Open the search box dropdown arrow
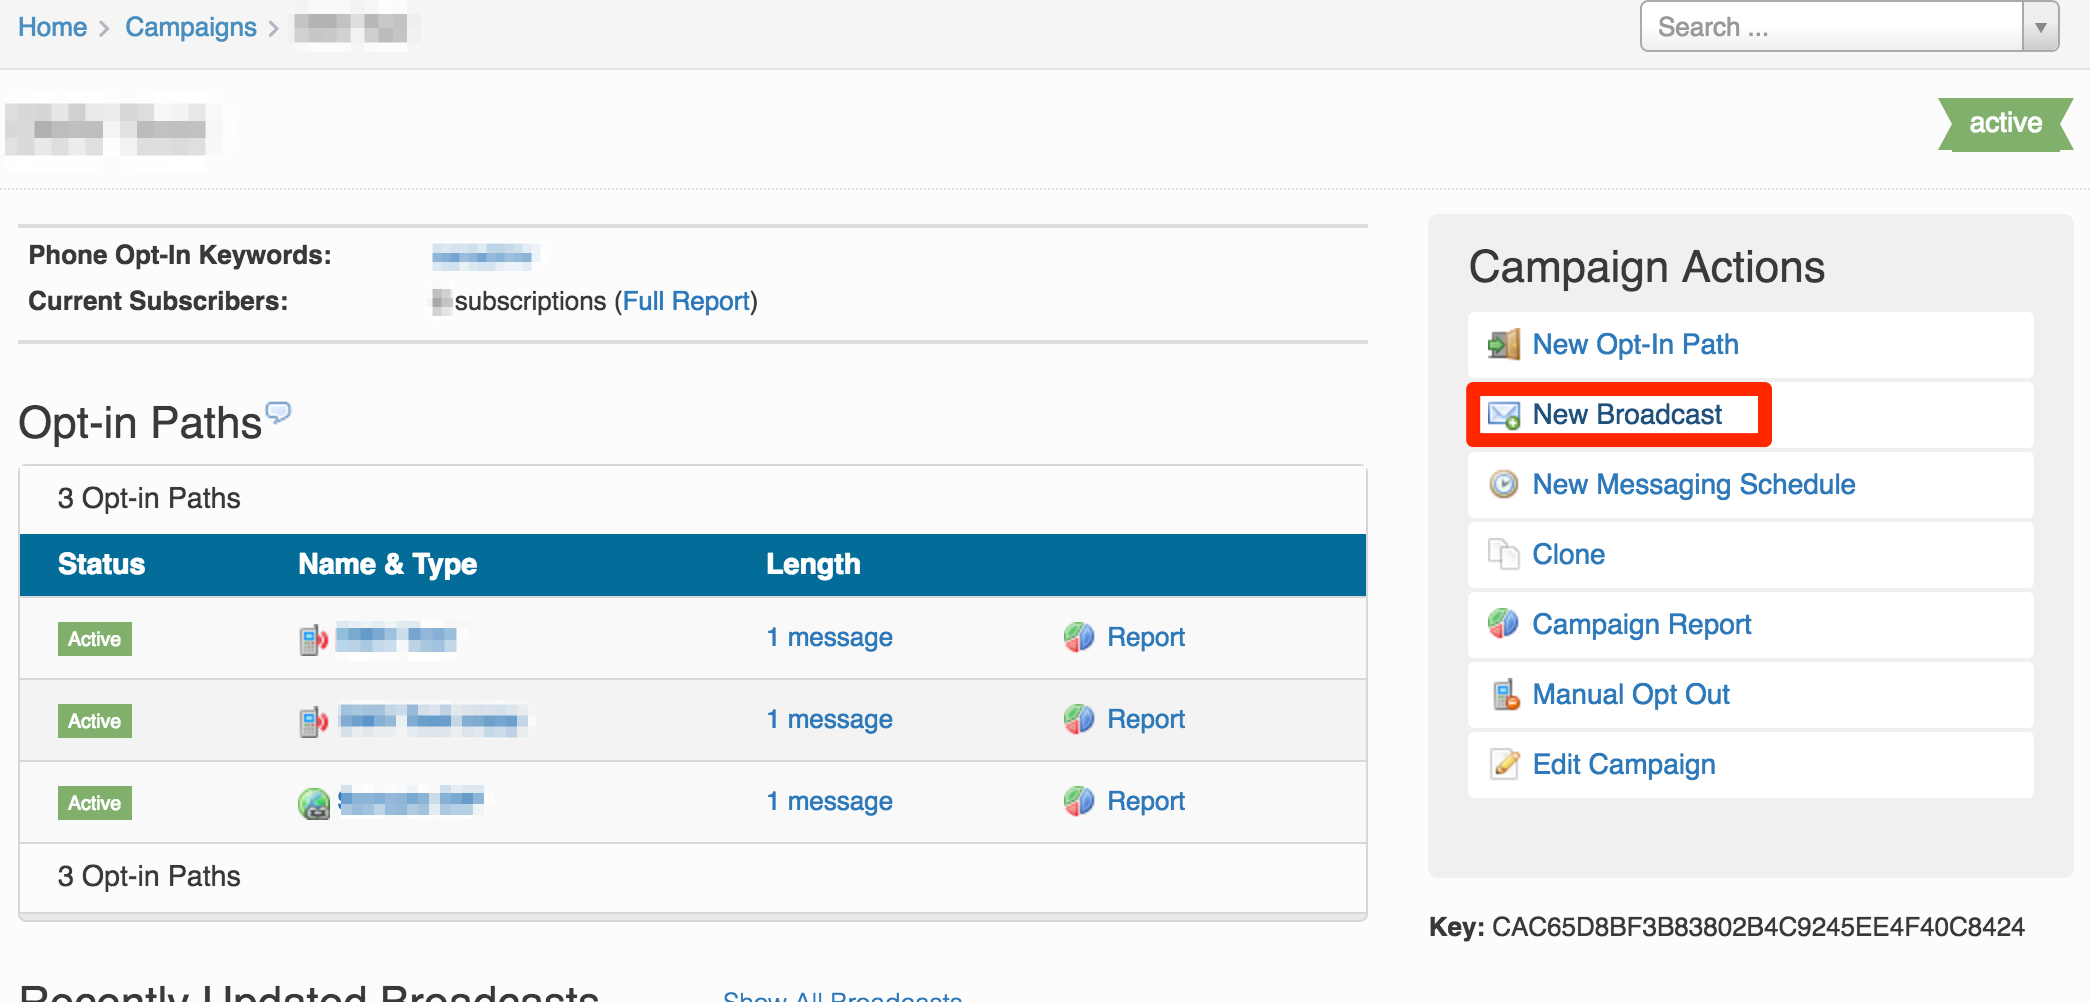This screenshot has height=1002, width=2090. click(2040, 27)
